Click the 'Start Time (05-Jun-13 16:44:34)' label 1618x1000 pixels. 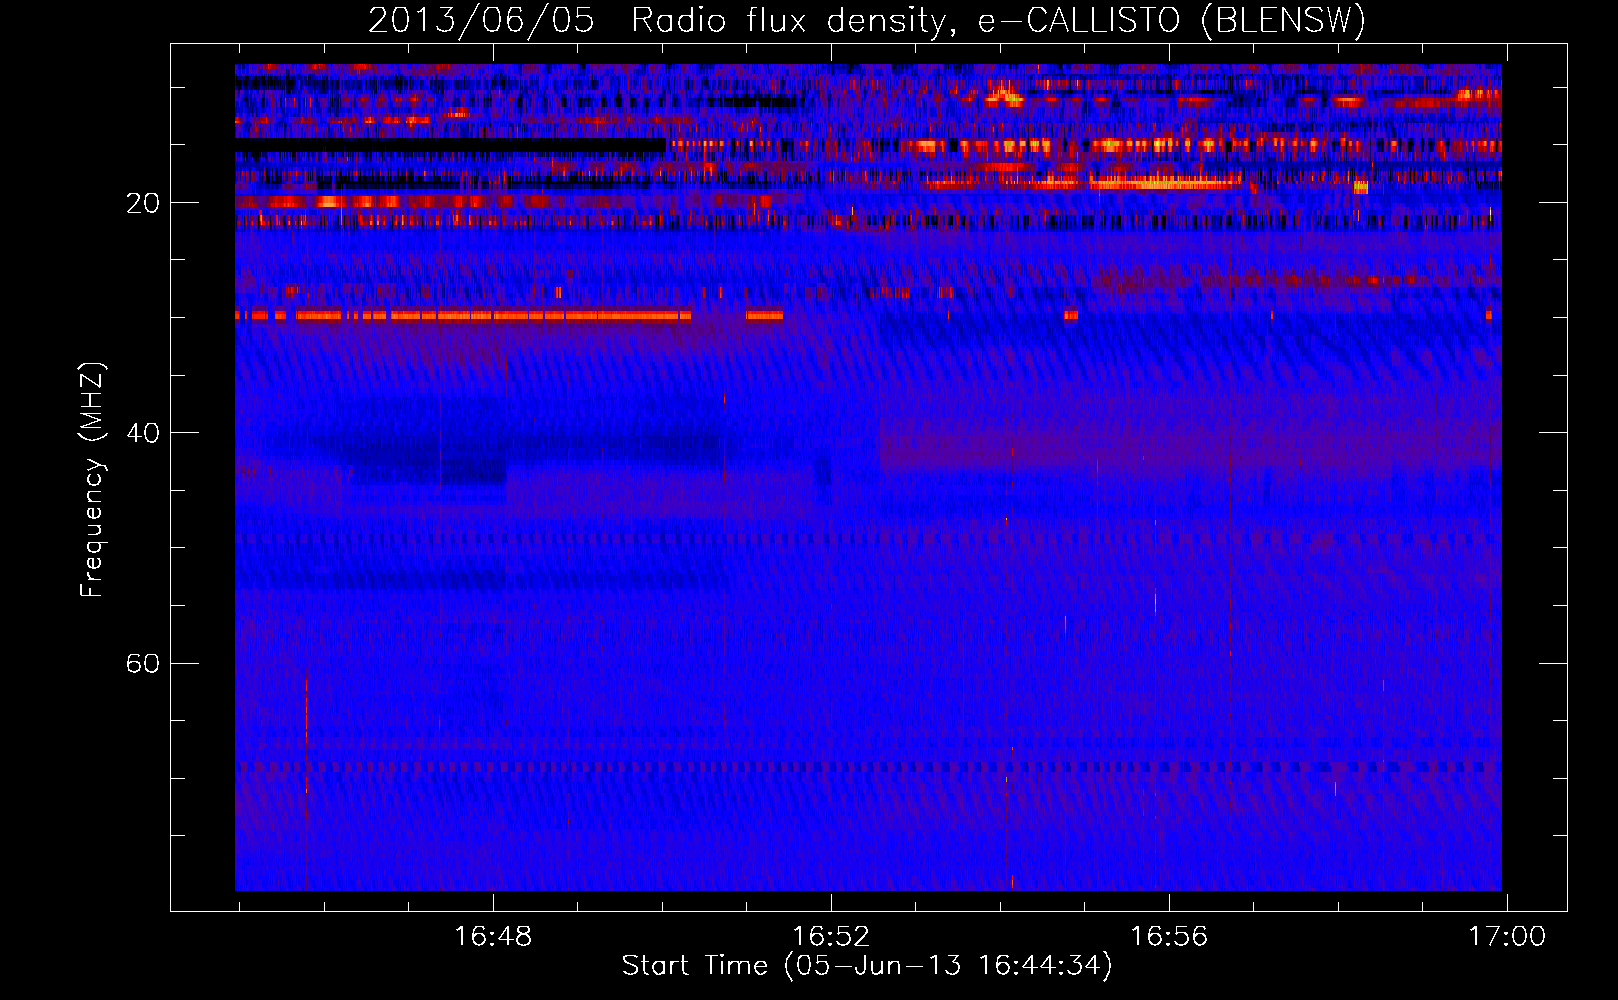click(x=867, y=966)
